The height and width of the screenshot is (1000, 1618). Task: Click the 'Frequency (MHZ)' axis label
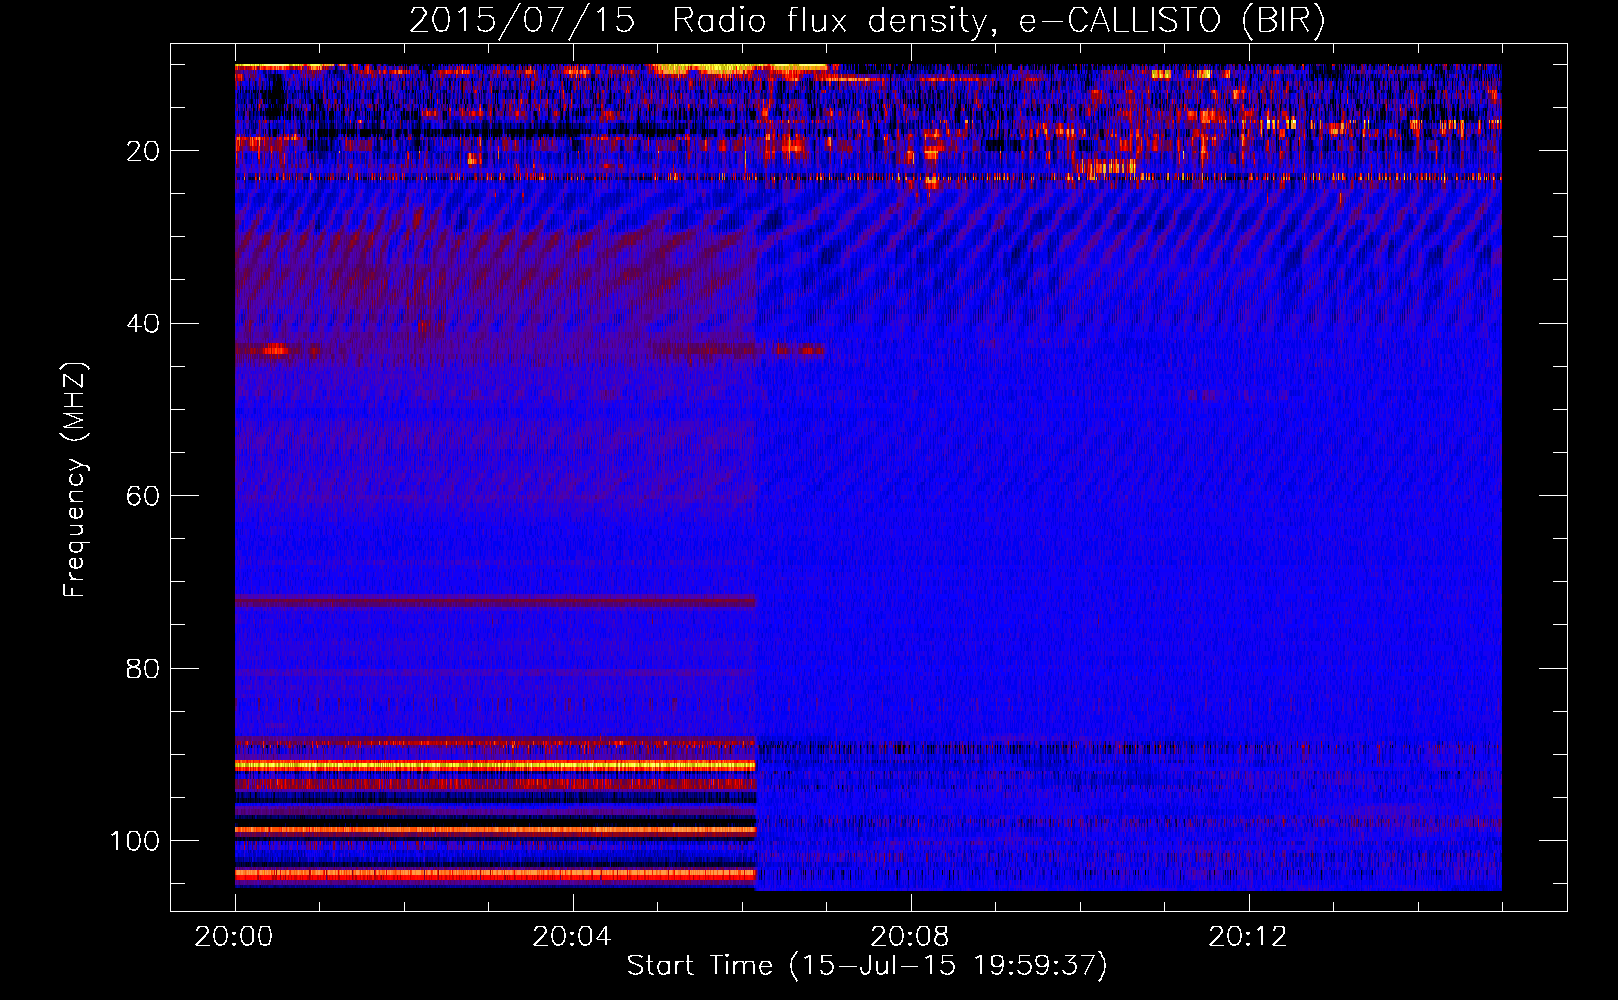[x=75, y=480]
